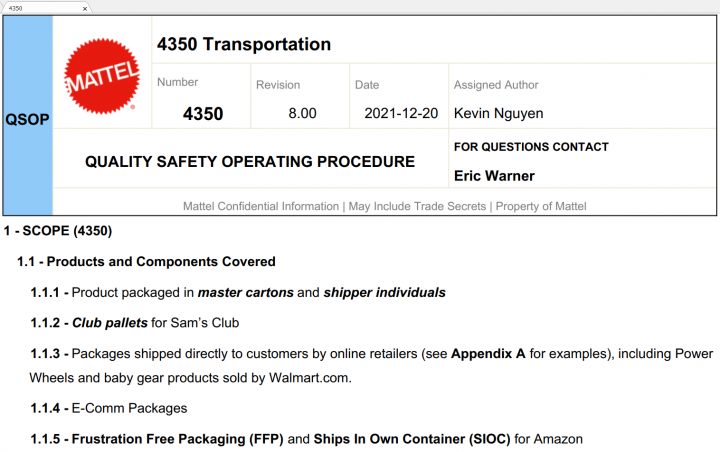Click the contact name Eric Warner
Image resolution: width=720 pixels, height=452 pixels.
click(494, 176)
